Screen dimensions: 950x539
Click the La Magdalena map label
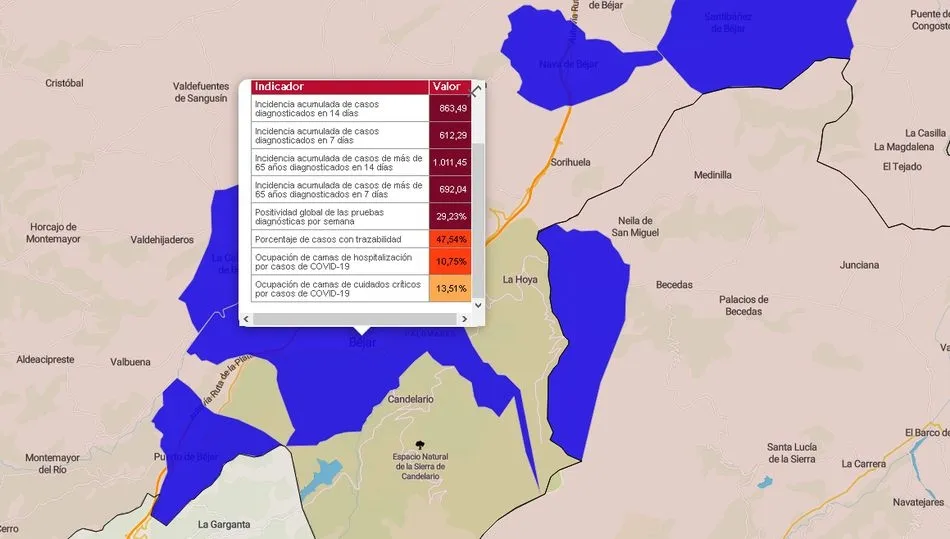pos(903,147)
